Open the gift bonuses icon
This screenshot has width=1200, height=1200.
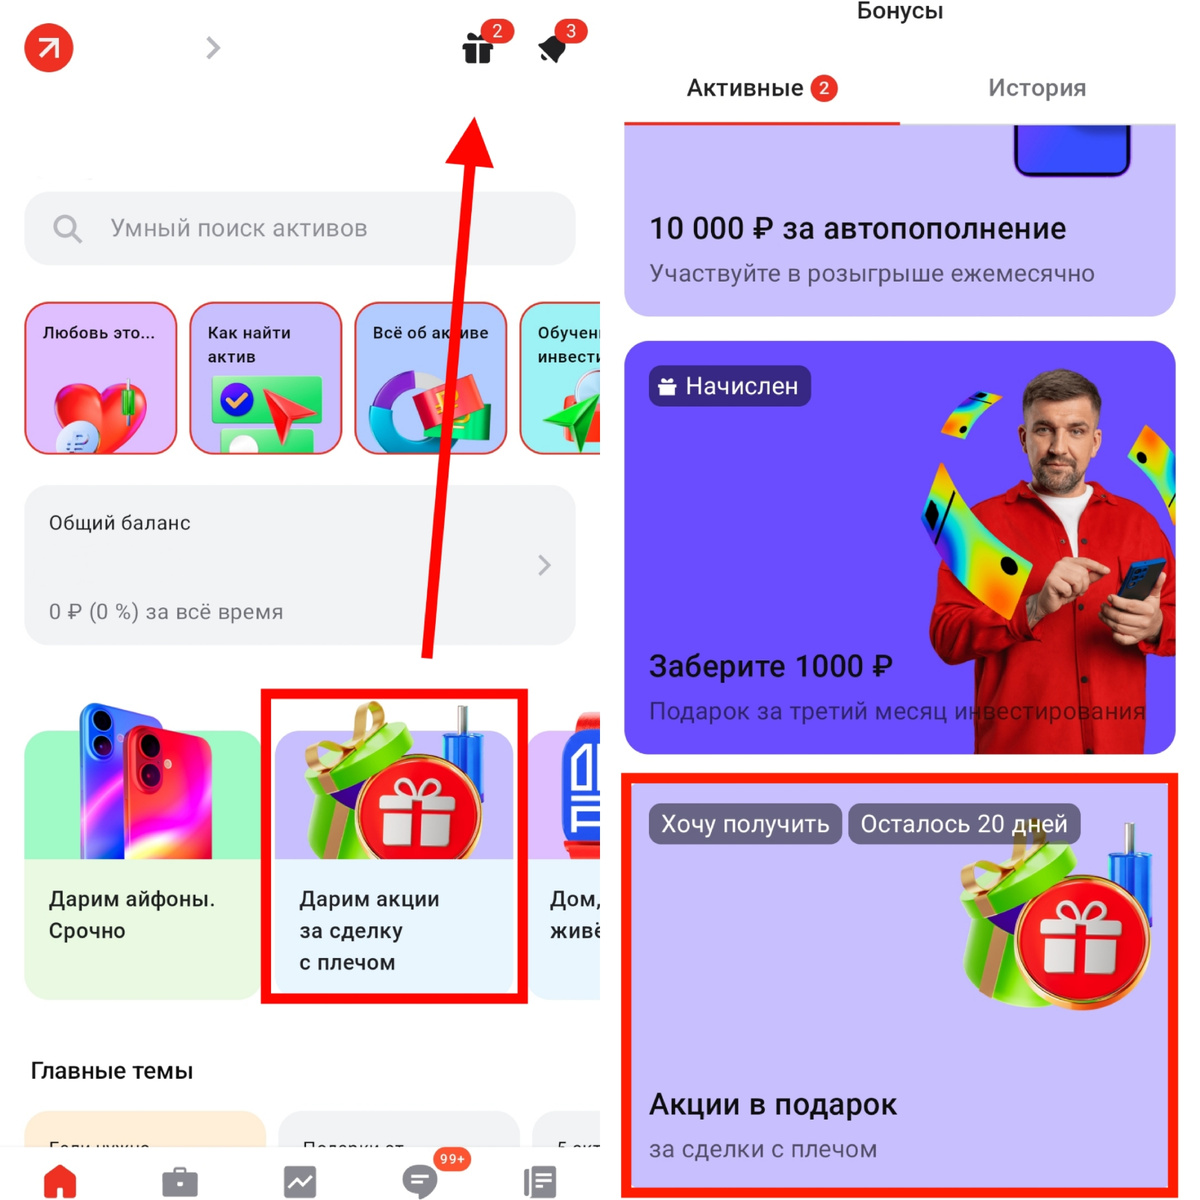pyautogui.click(x=478, y=48)
